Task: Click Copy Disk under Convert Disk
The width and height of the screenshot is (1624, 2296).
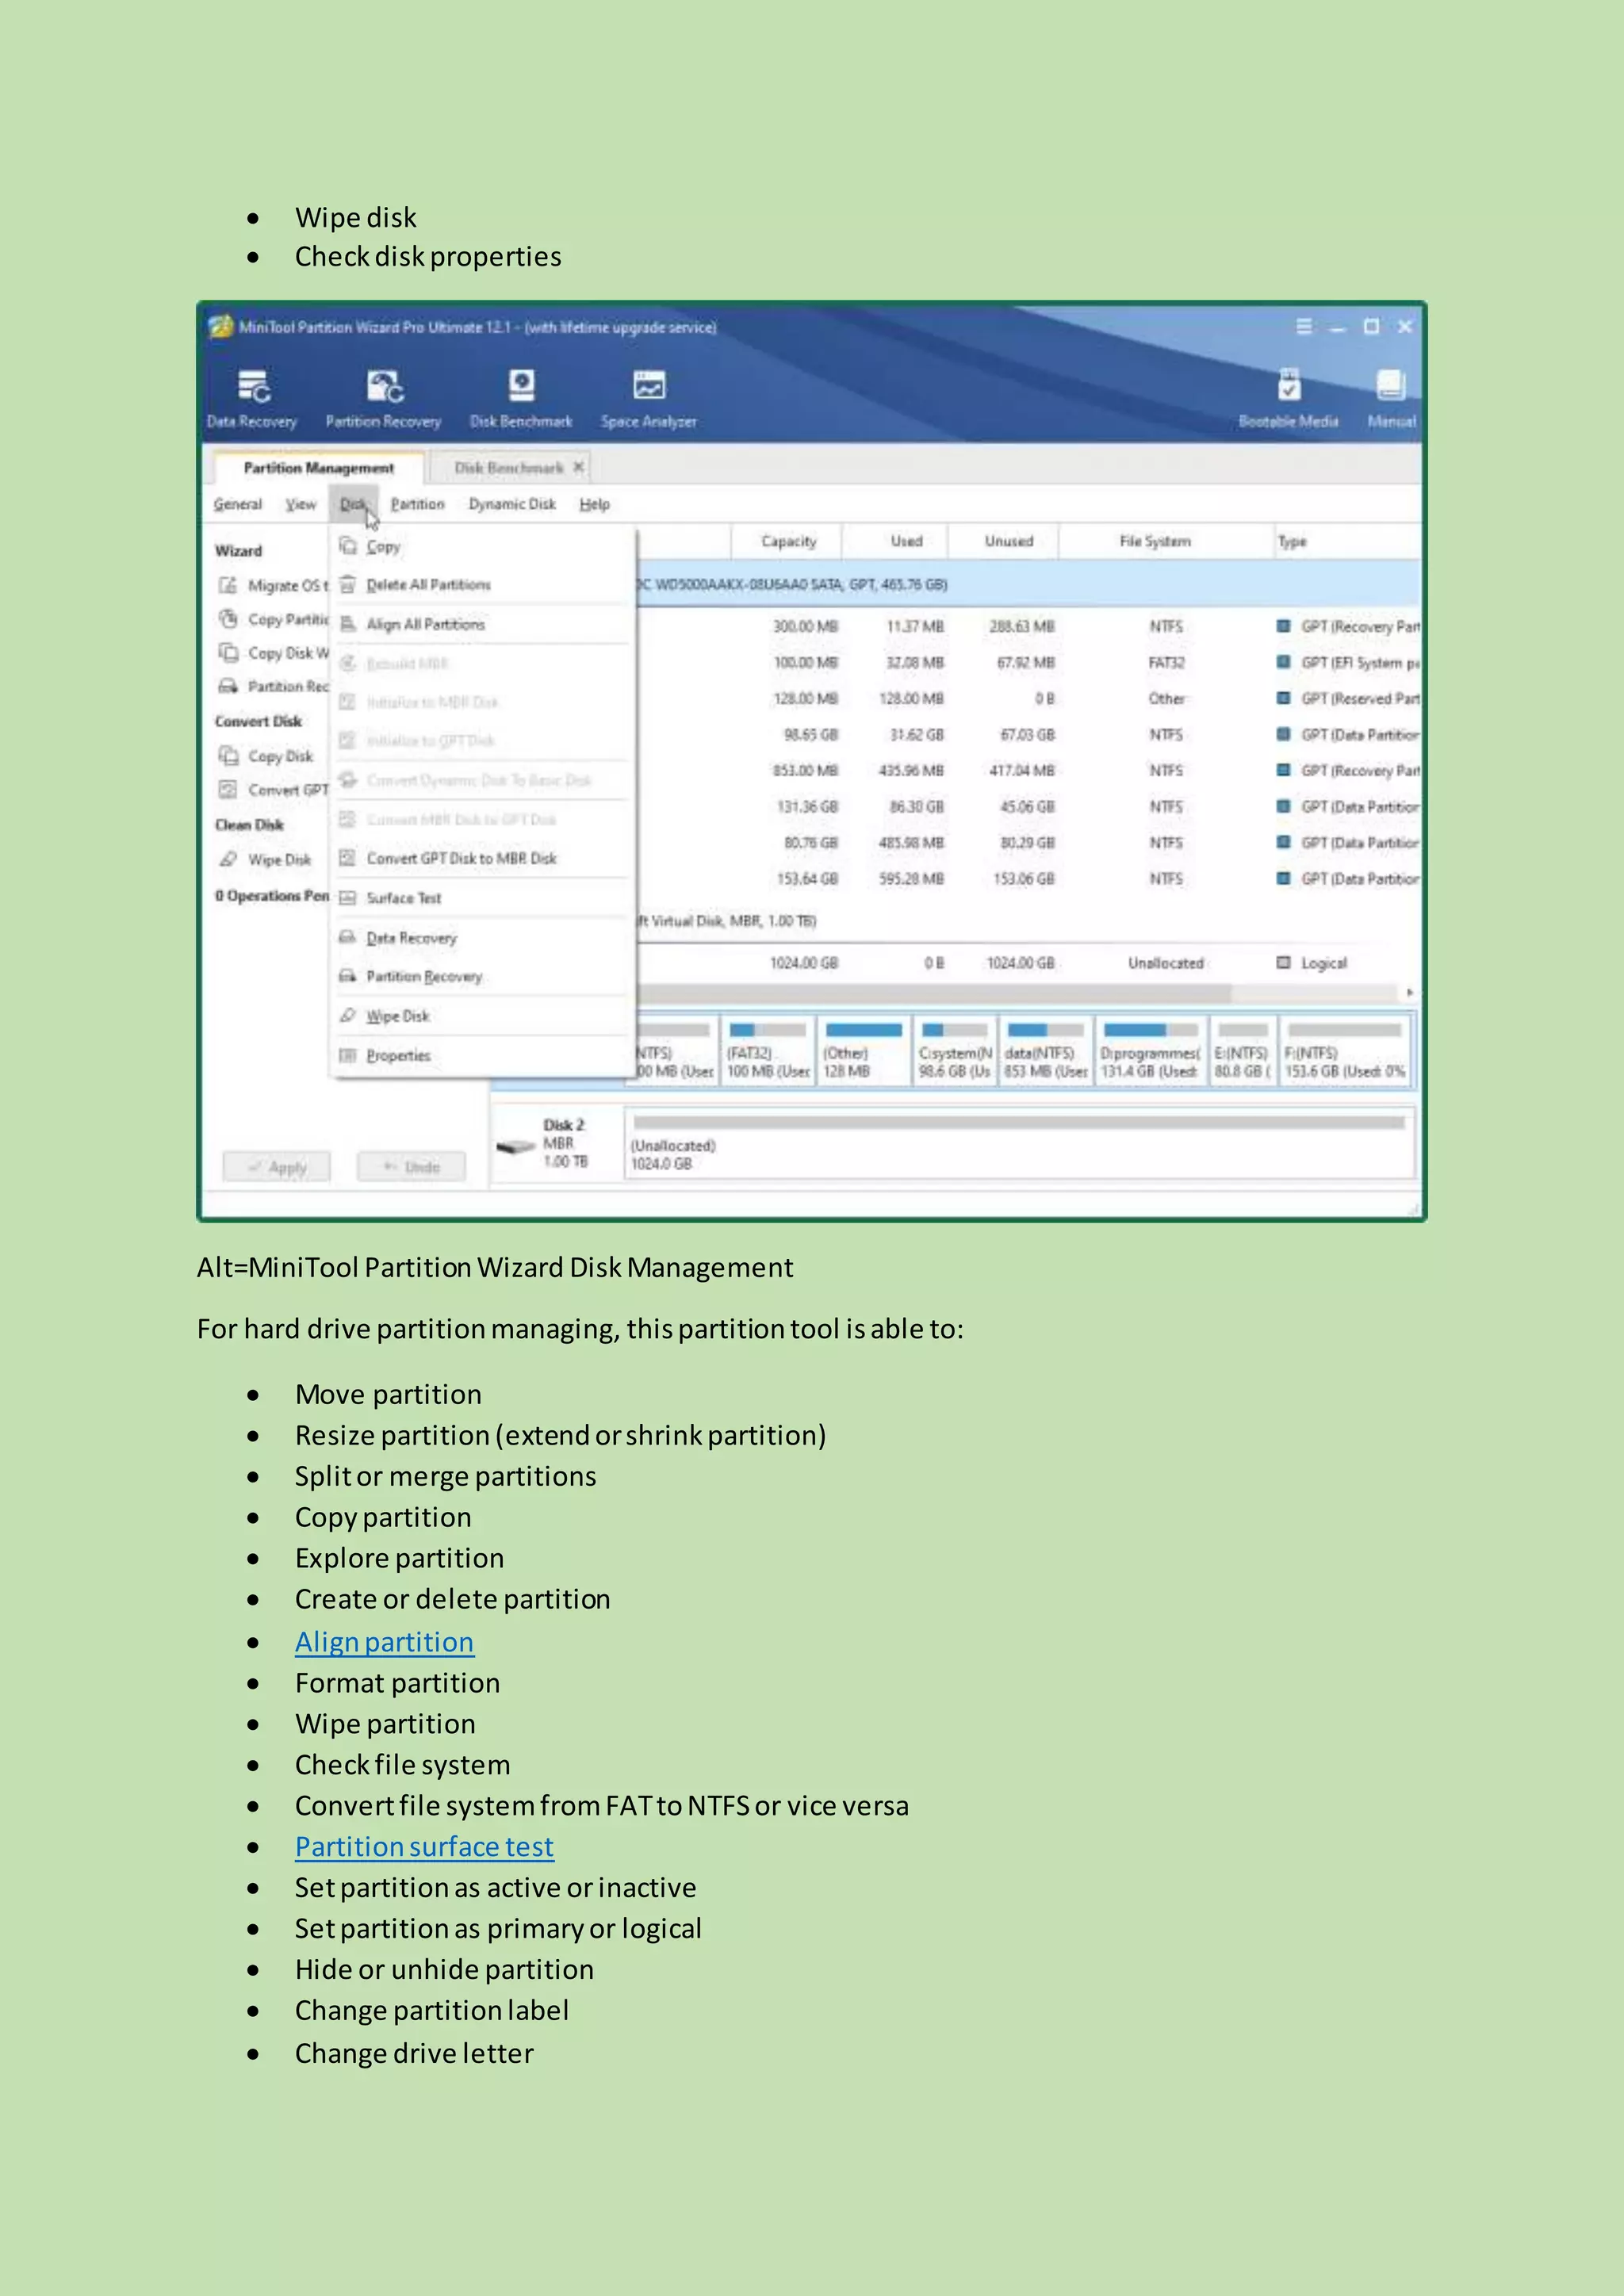Action: [x=266, y=756]
